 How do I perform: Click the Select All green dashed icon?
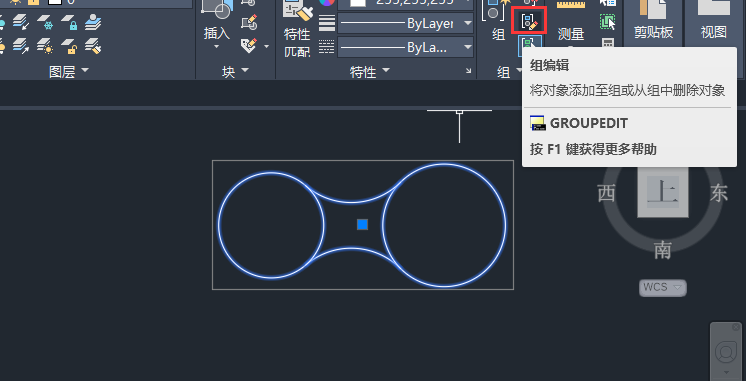tap(608, 22)
